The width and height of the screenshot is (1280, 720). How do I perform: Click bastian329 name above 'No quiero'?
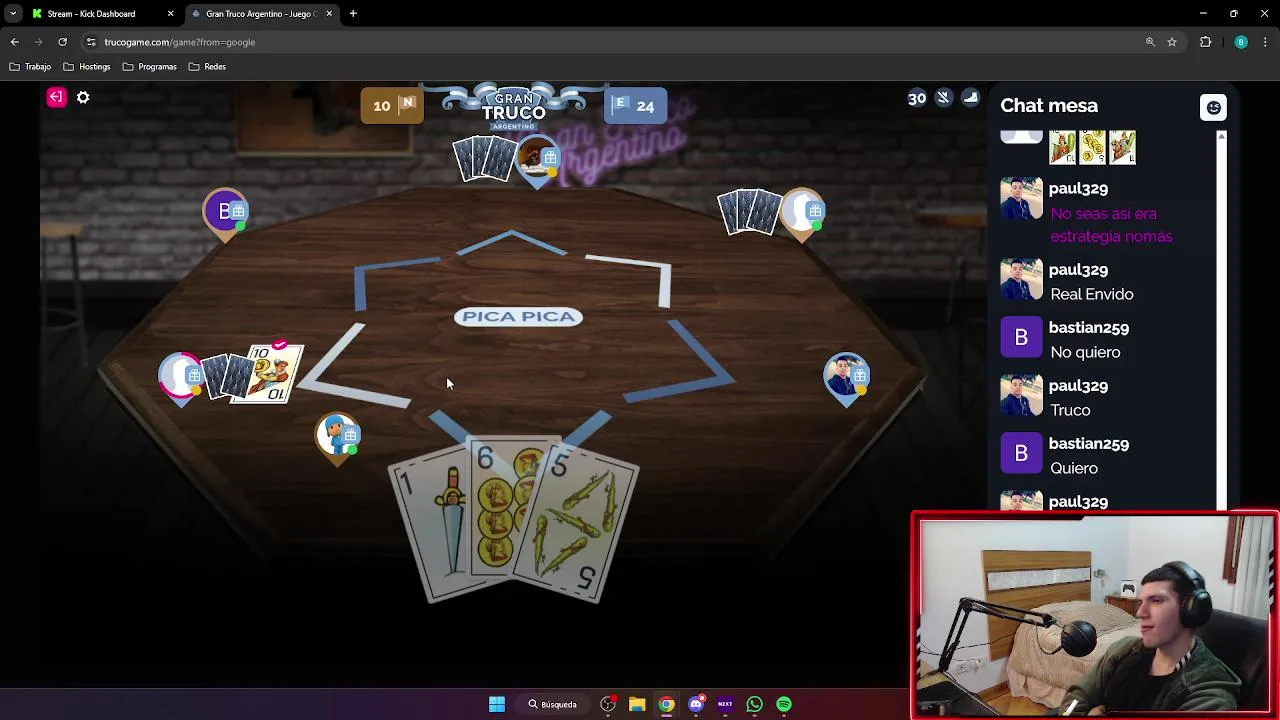1088,327
